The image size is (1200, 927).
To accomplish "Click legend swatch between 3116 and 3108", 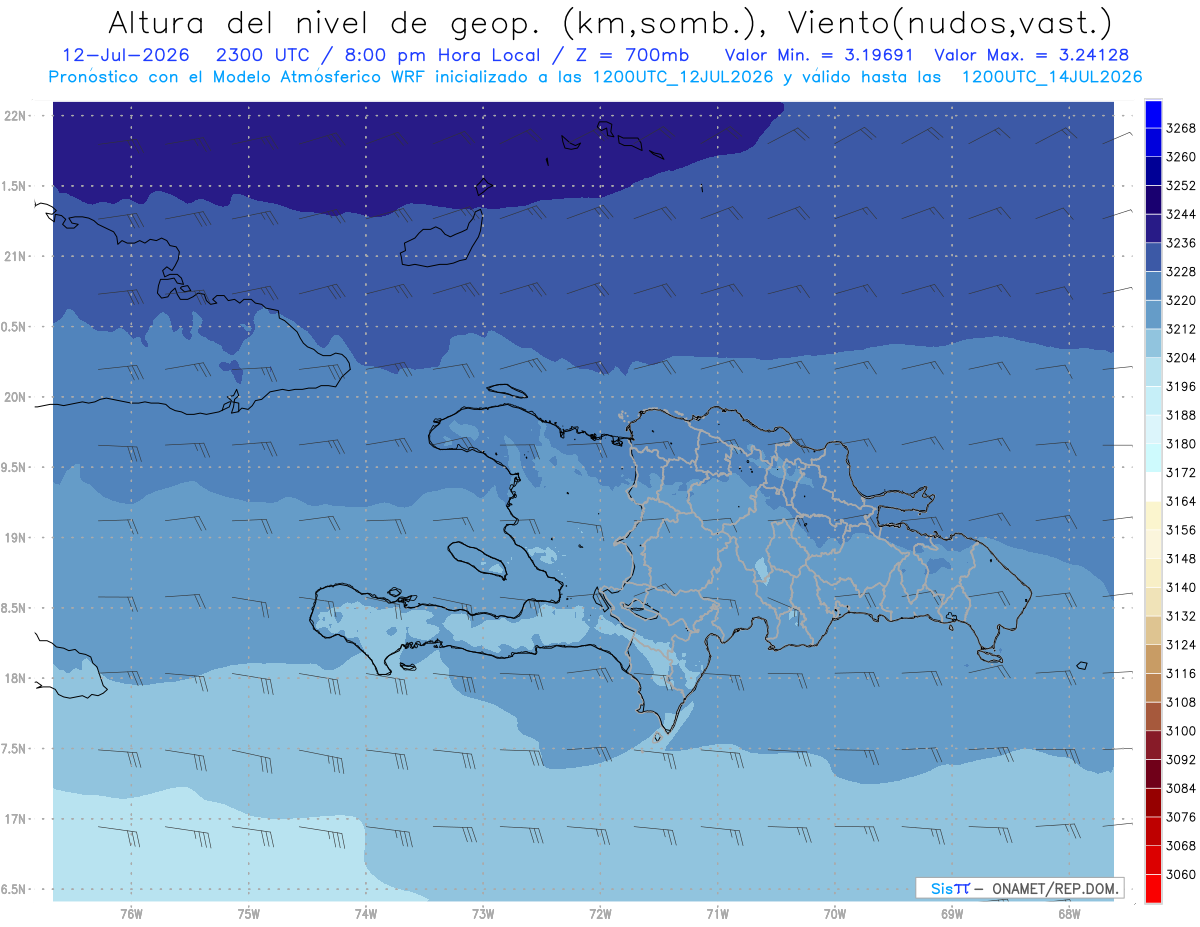I will (x=1153, y=687).
